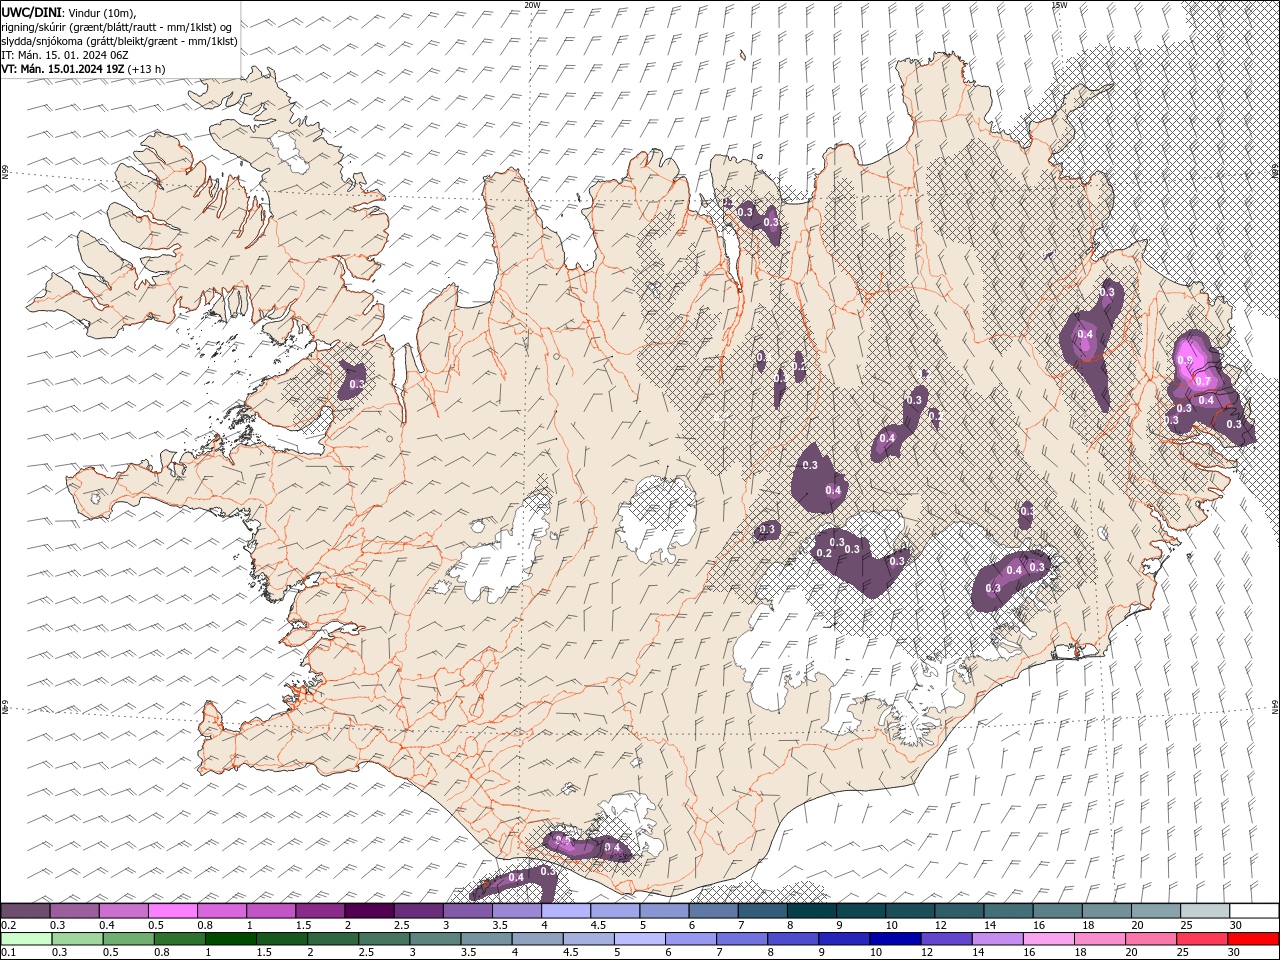Pick the blue 8 rain legend swatch
1280x960 pixels.
pyautogui.click(x=792, y=939)
